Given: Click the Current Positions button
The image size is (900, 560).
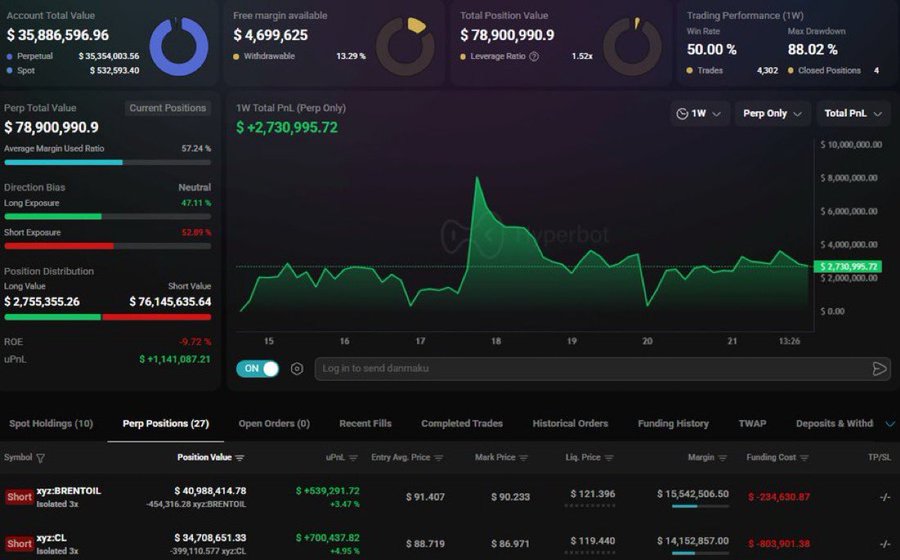Looking at the screenshot, I should pos(168,108).
